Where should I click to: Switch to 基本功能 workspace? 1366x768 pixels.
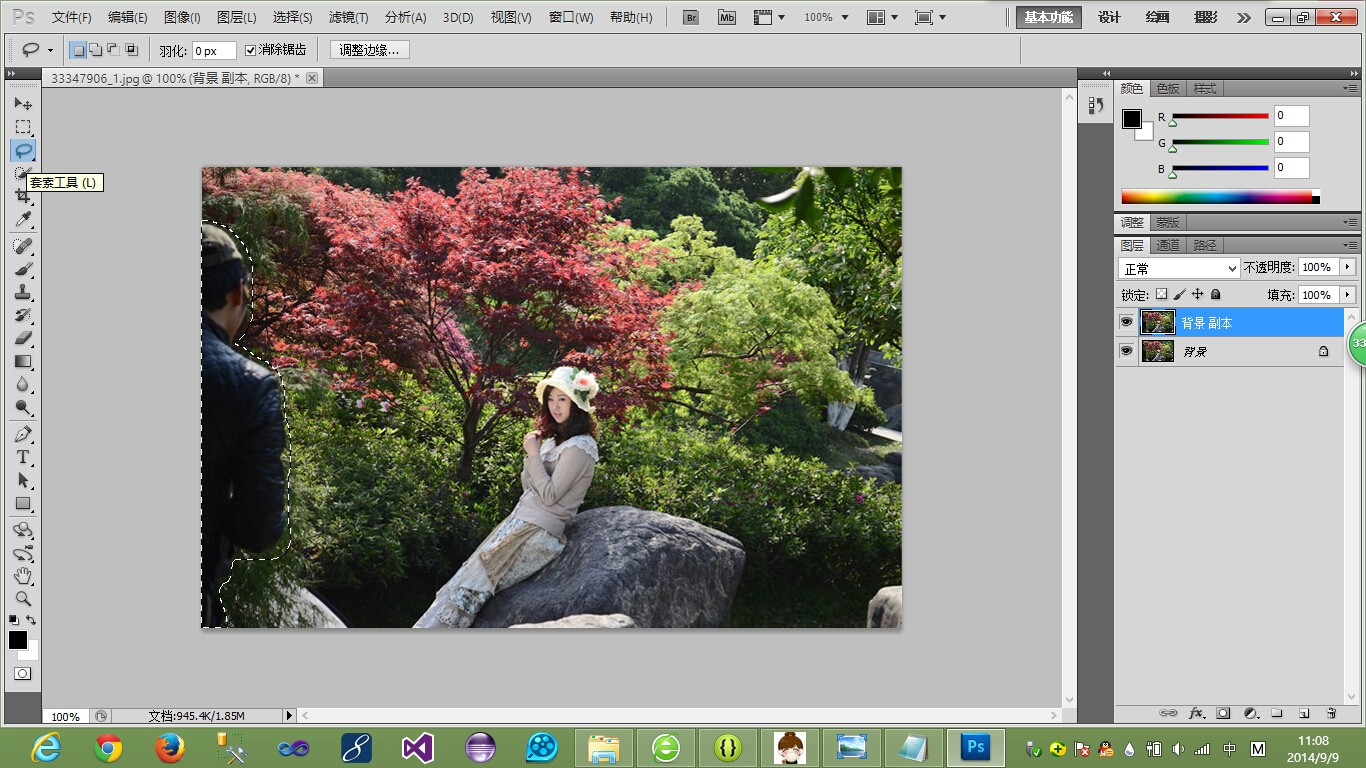click(x=1049, y=18)
